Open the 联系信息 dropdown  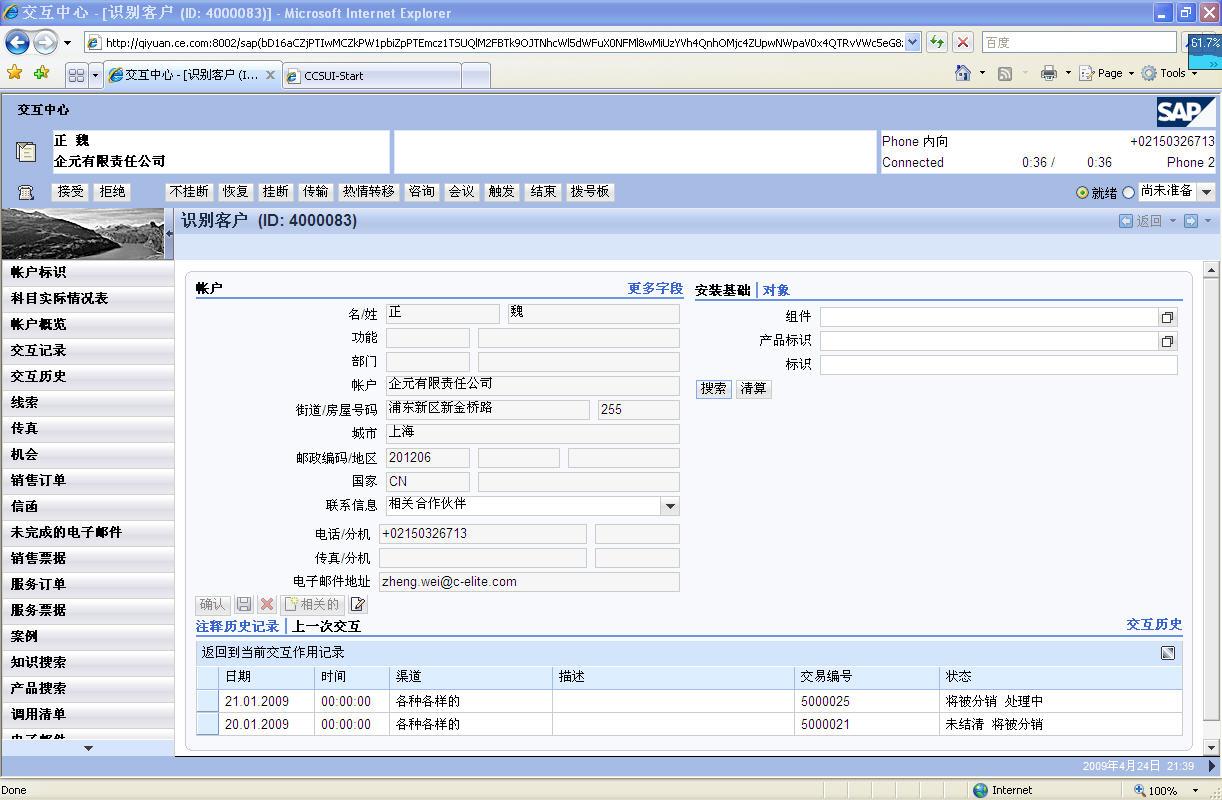tap(670, 506)
